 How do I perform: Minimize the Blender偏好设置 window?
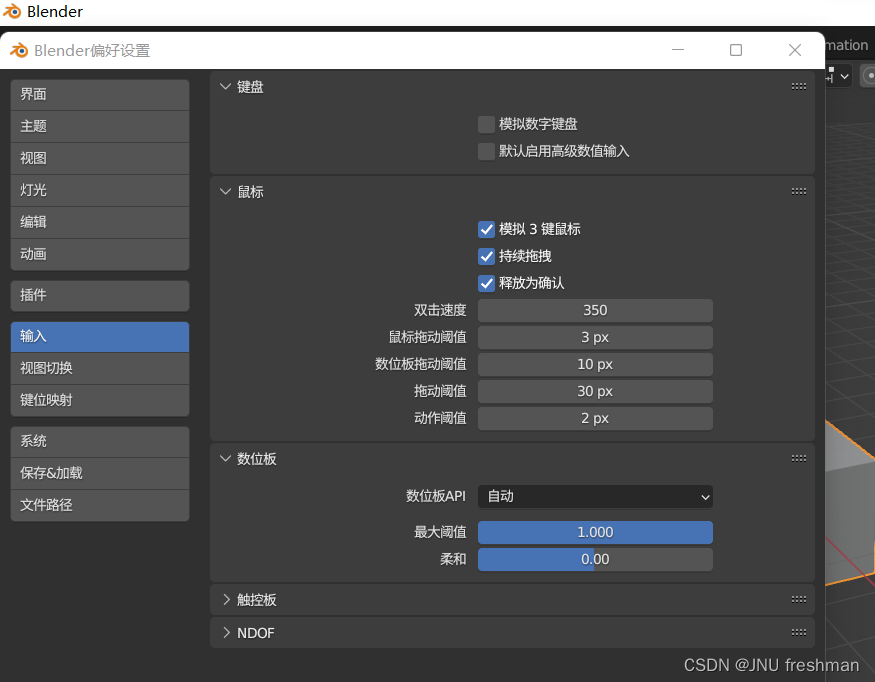point(677,50)
